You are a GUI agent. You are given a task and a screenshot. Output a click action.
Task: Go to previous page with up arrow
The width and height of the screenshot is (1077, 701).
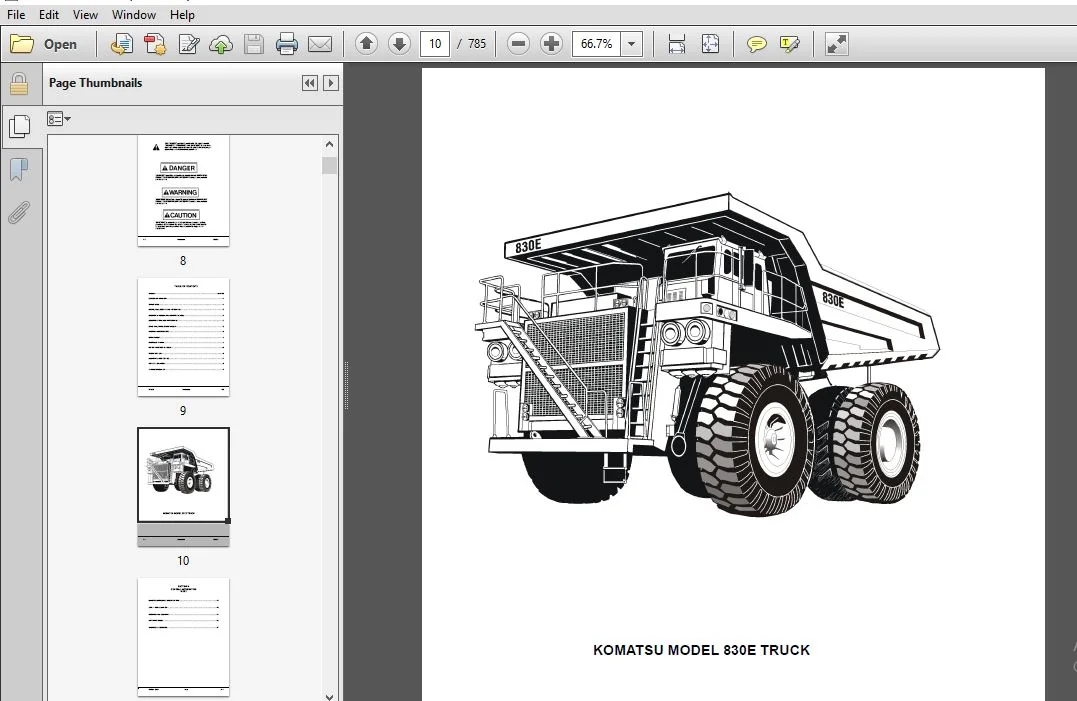coord(366,44)
